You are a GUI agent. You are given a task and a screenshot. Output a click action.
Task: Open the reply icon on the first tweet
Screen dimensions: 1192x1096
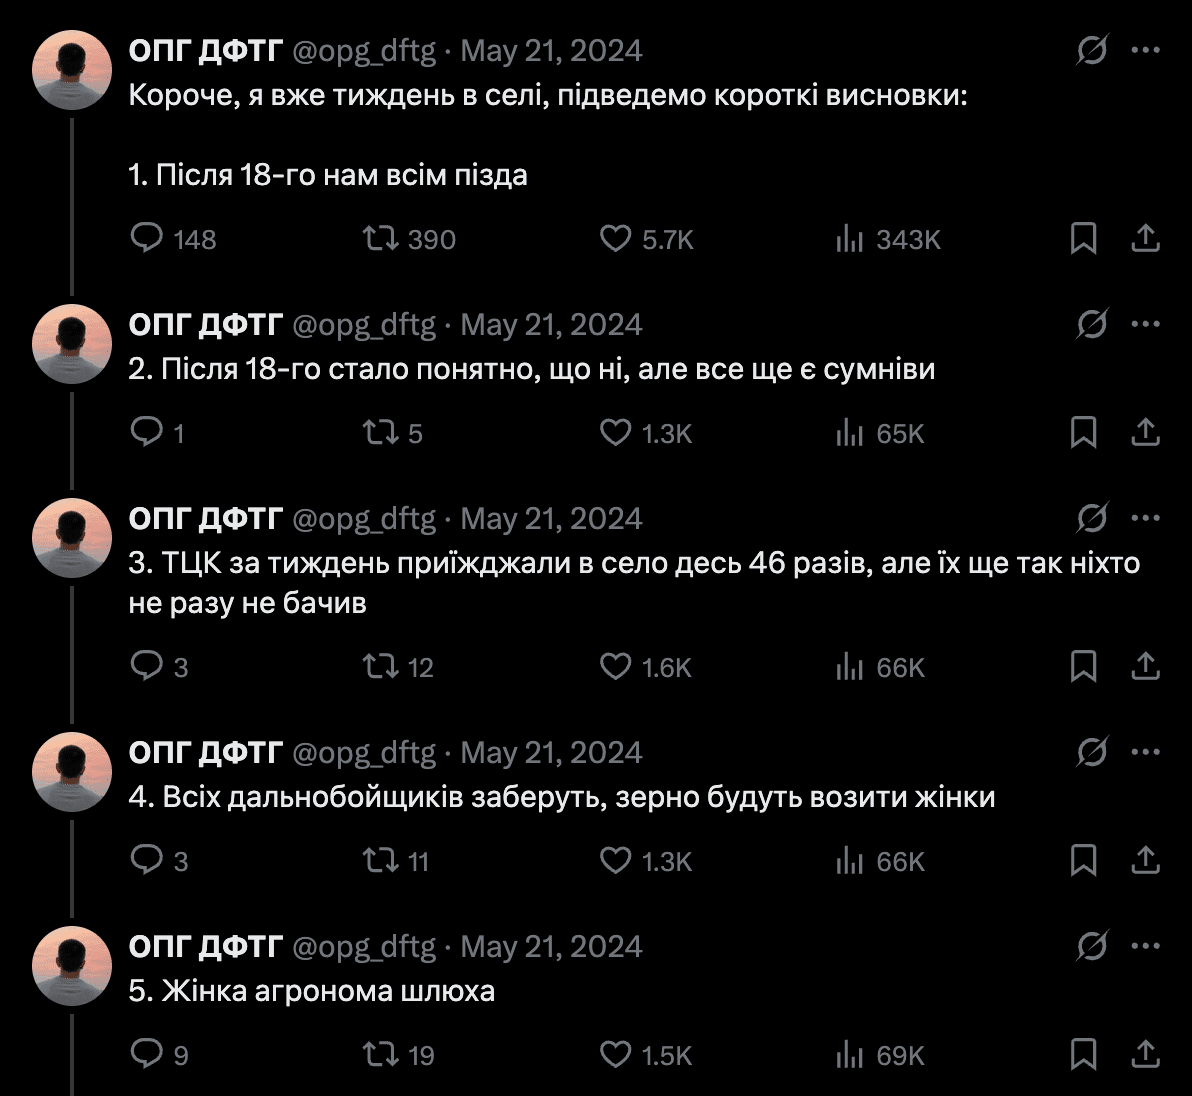click(x=146, y=239)
